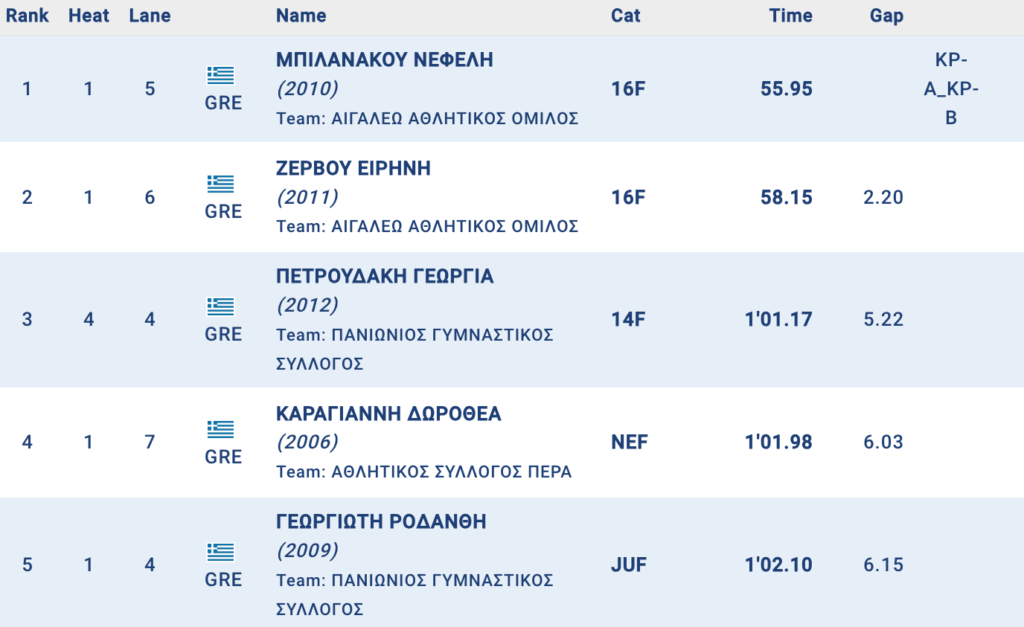The width and height of the screenshot is (1024, 627).
Task: Select the Lane column header
Action: [x=150, y=16]
